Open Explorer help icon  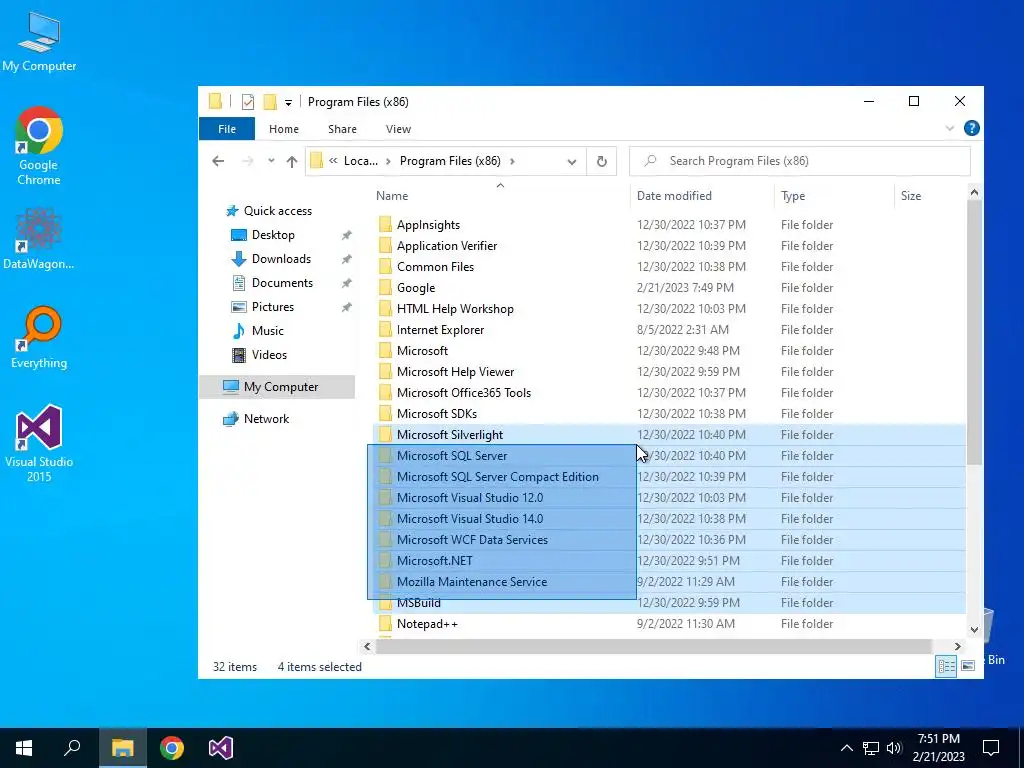[971, 129]
